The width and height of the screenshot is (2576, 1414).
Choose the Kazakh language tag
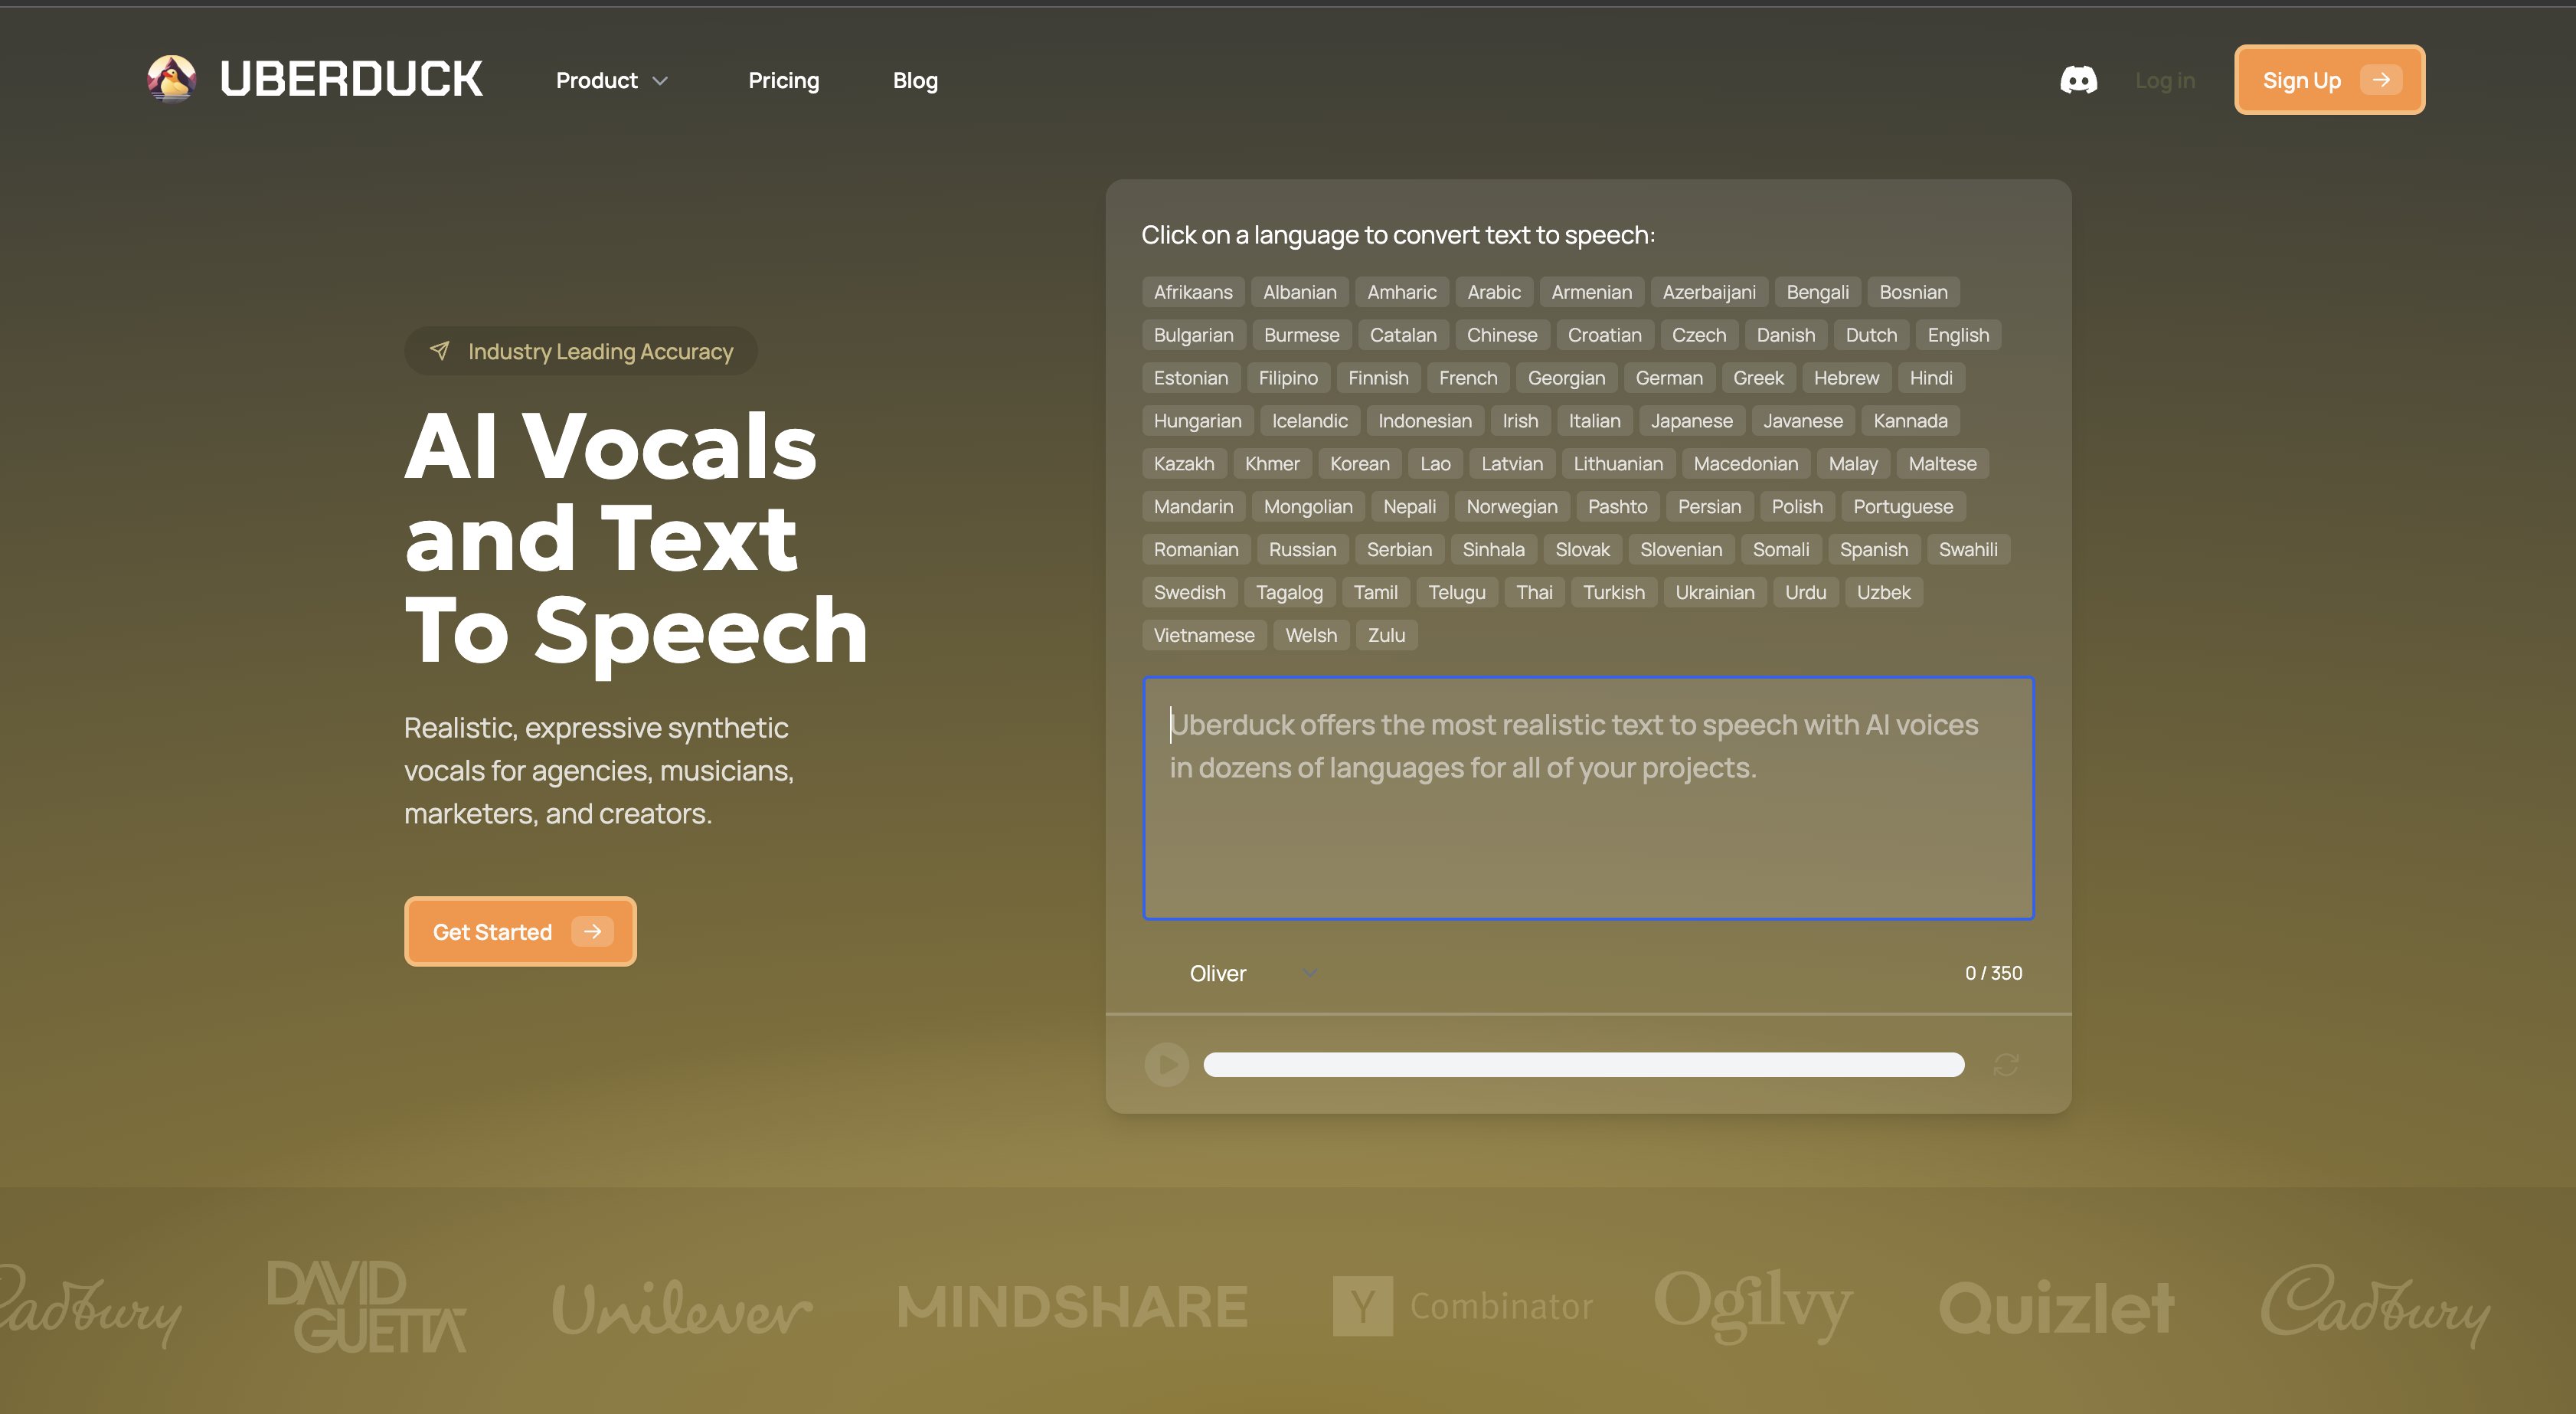pos(1183,464)
